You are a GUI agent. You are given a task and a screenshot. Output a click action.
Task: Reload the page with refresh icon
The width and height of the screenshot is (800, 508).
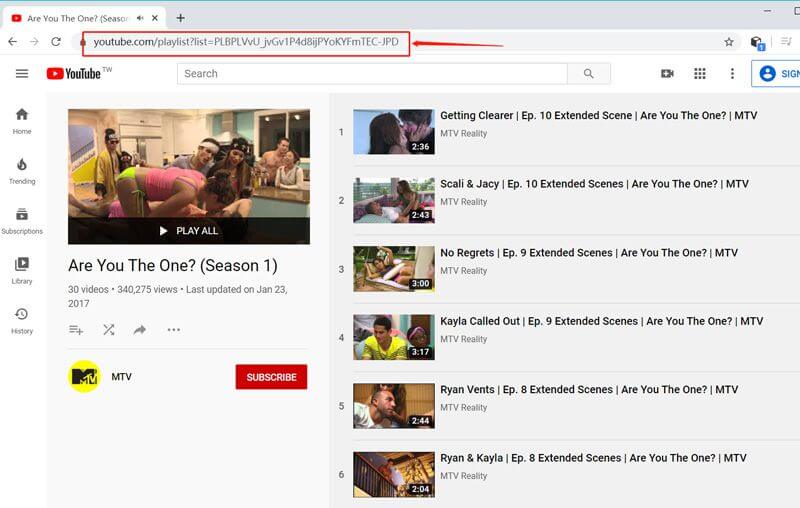[56, 42]
